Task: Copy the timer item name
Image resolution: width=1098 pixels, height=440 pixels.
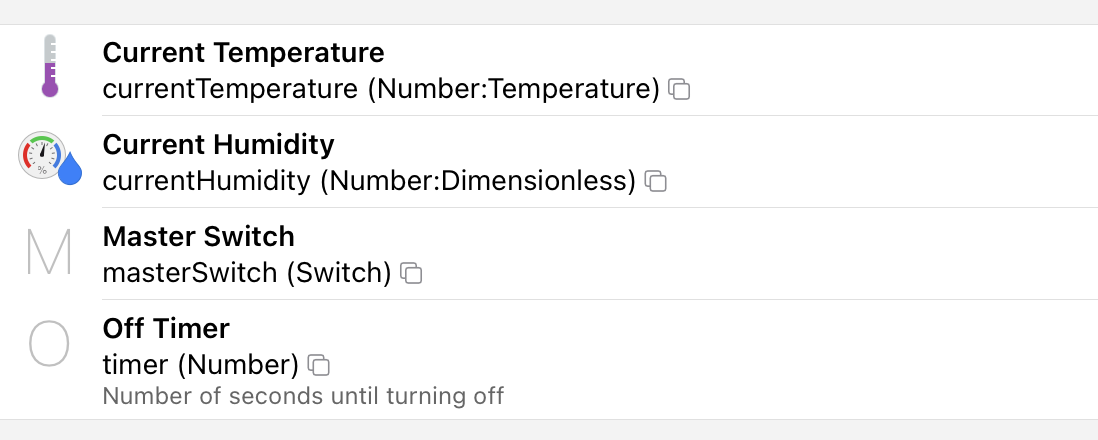Action: [x=319, y=364]
